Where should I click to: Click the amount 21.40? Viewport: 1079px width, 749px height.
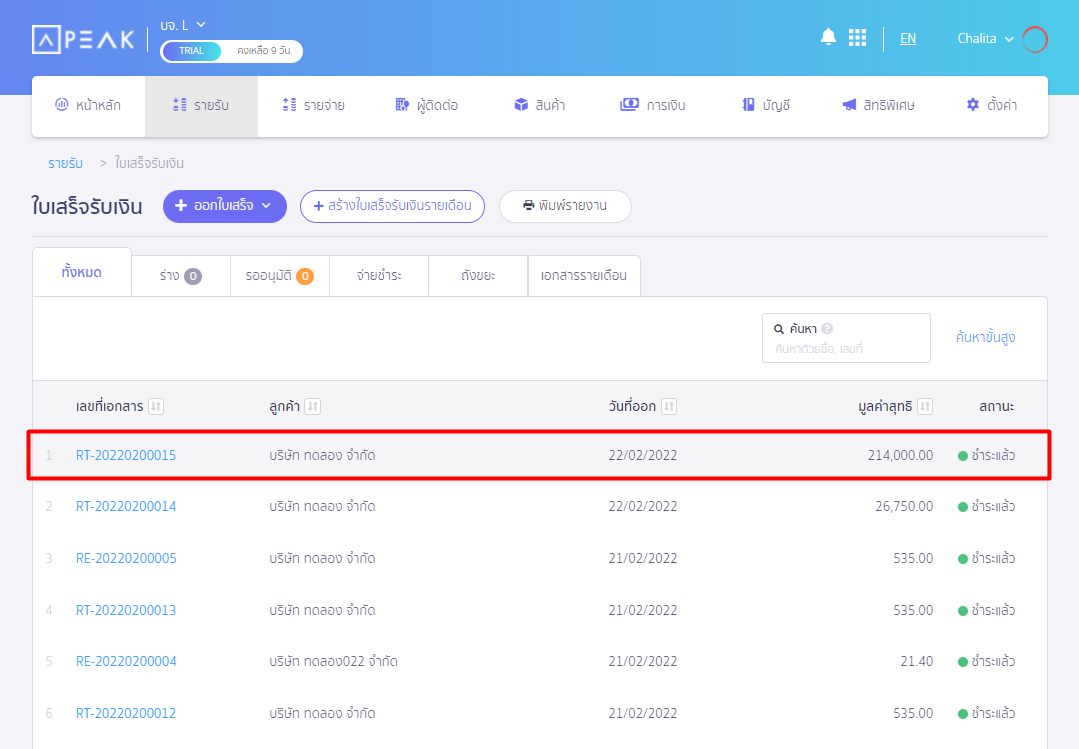[x=917, y=661]
